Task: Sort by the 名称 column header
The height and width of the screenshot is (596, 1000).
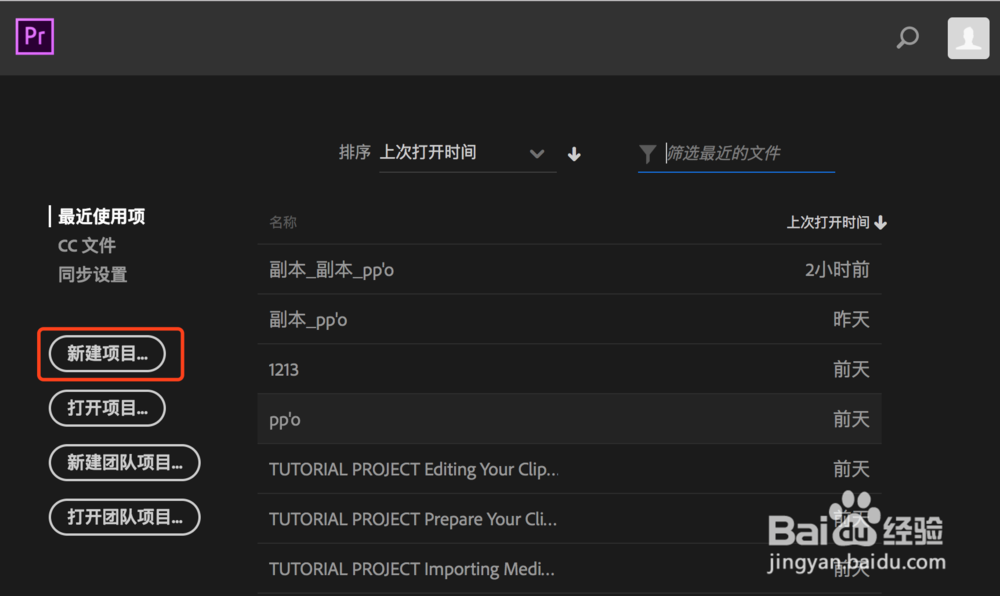Action: [283, 222]
